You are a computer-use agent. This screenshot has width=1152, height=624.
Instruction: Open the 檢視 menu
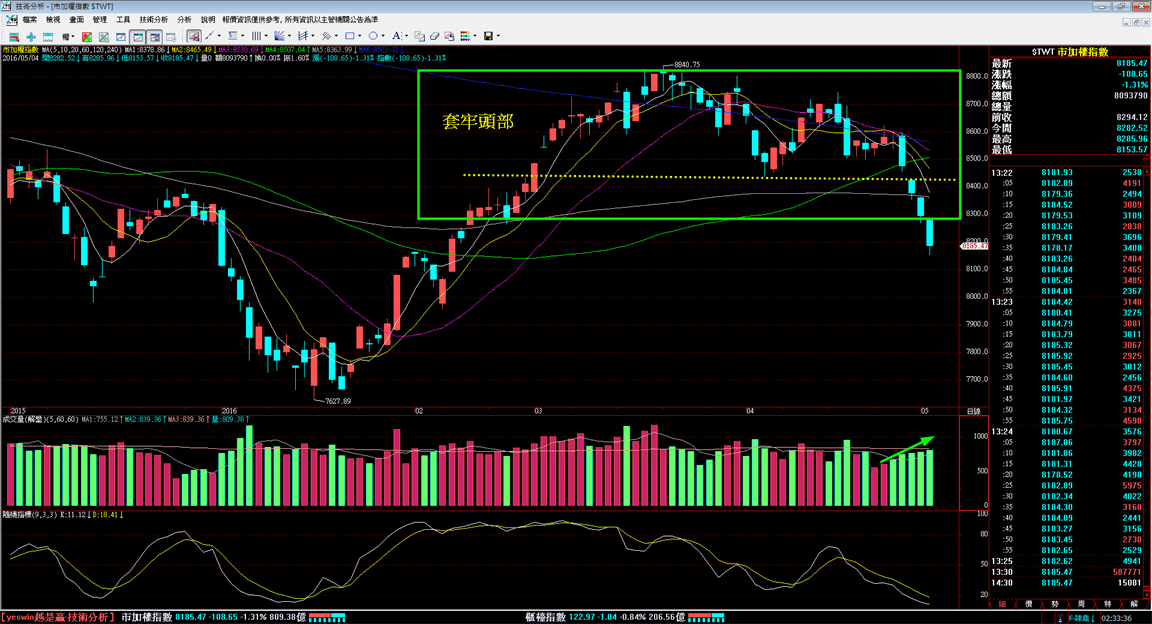click(x=53, y=20)
